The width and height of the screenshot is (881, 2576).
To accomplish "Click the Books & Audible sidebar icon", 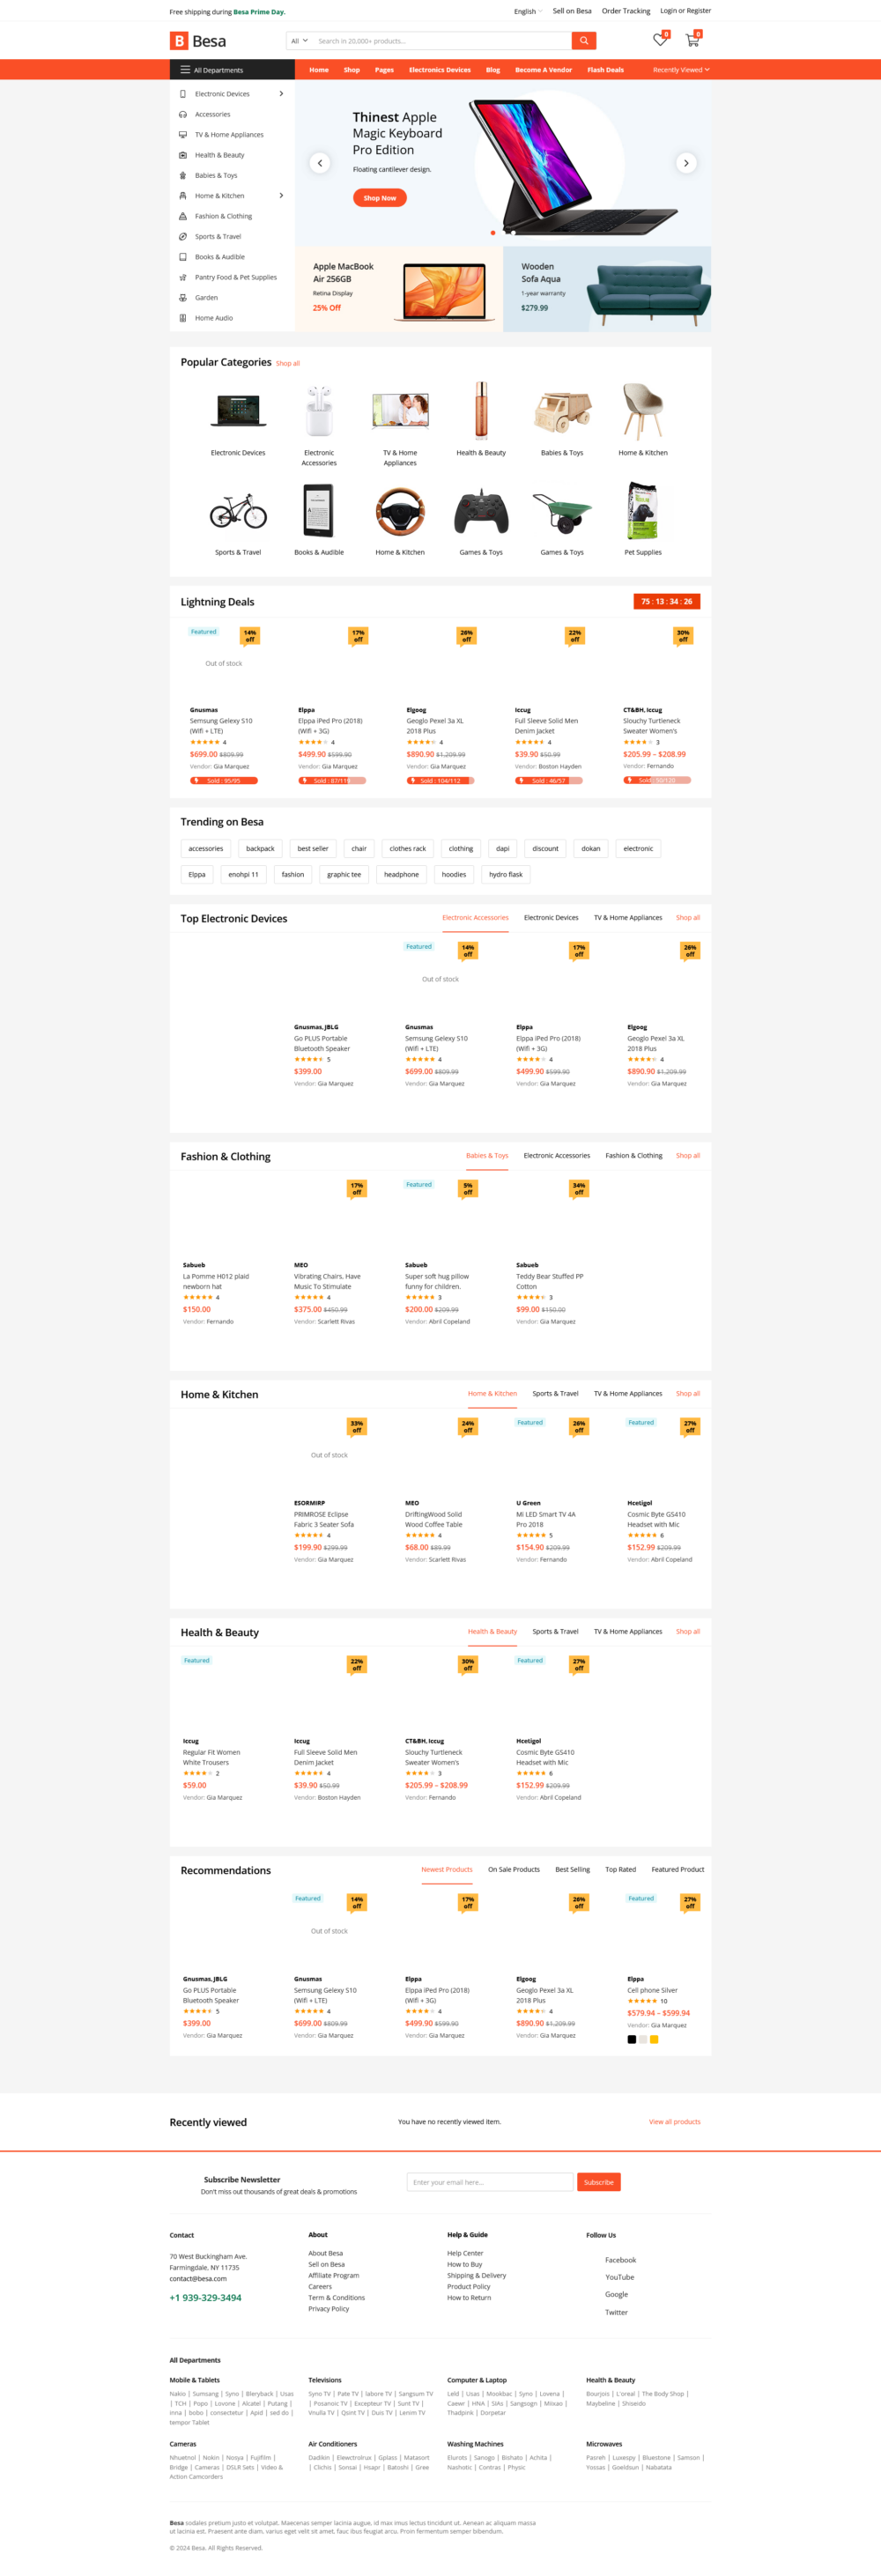I will 183,257.
